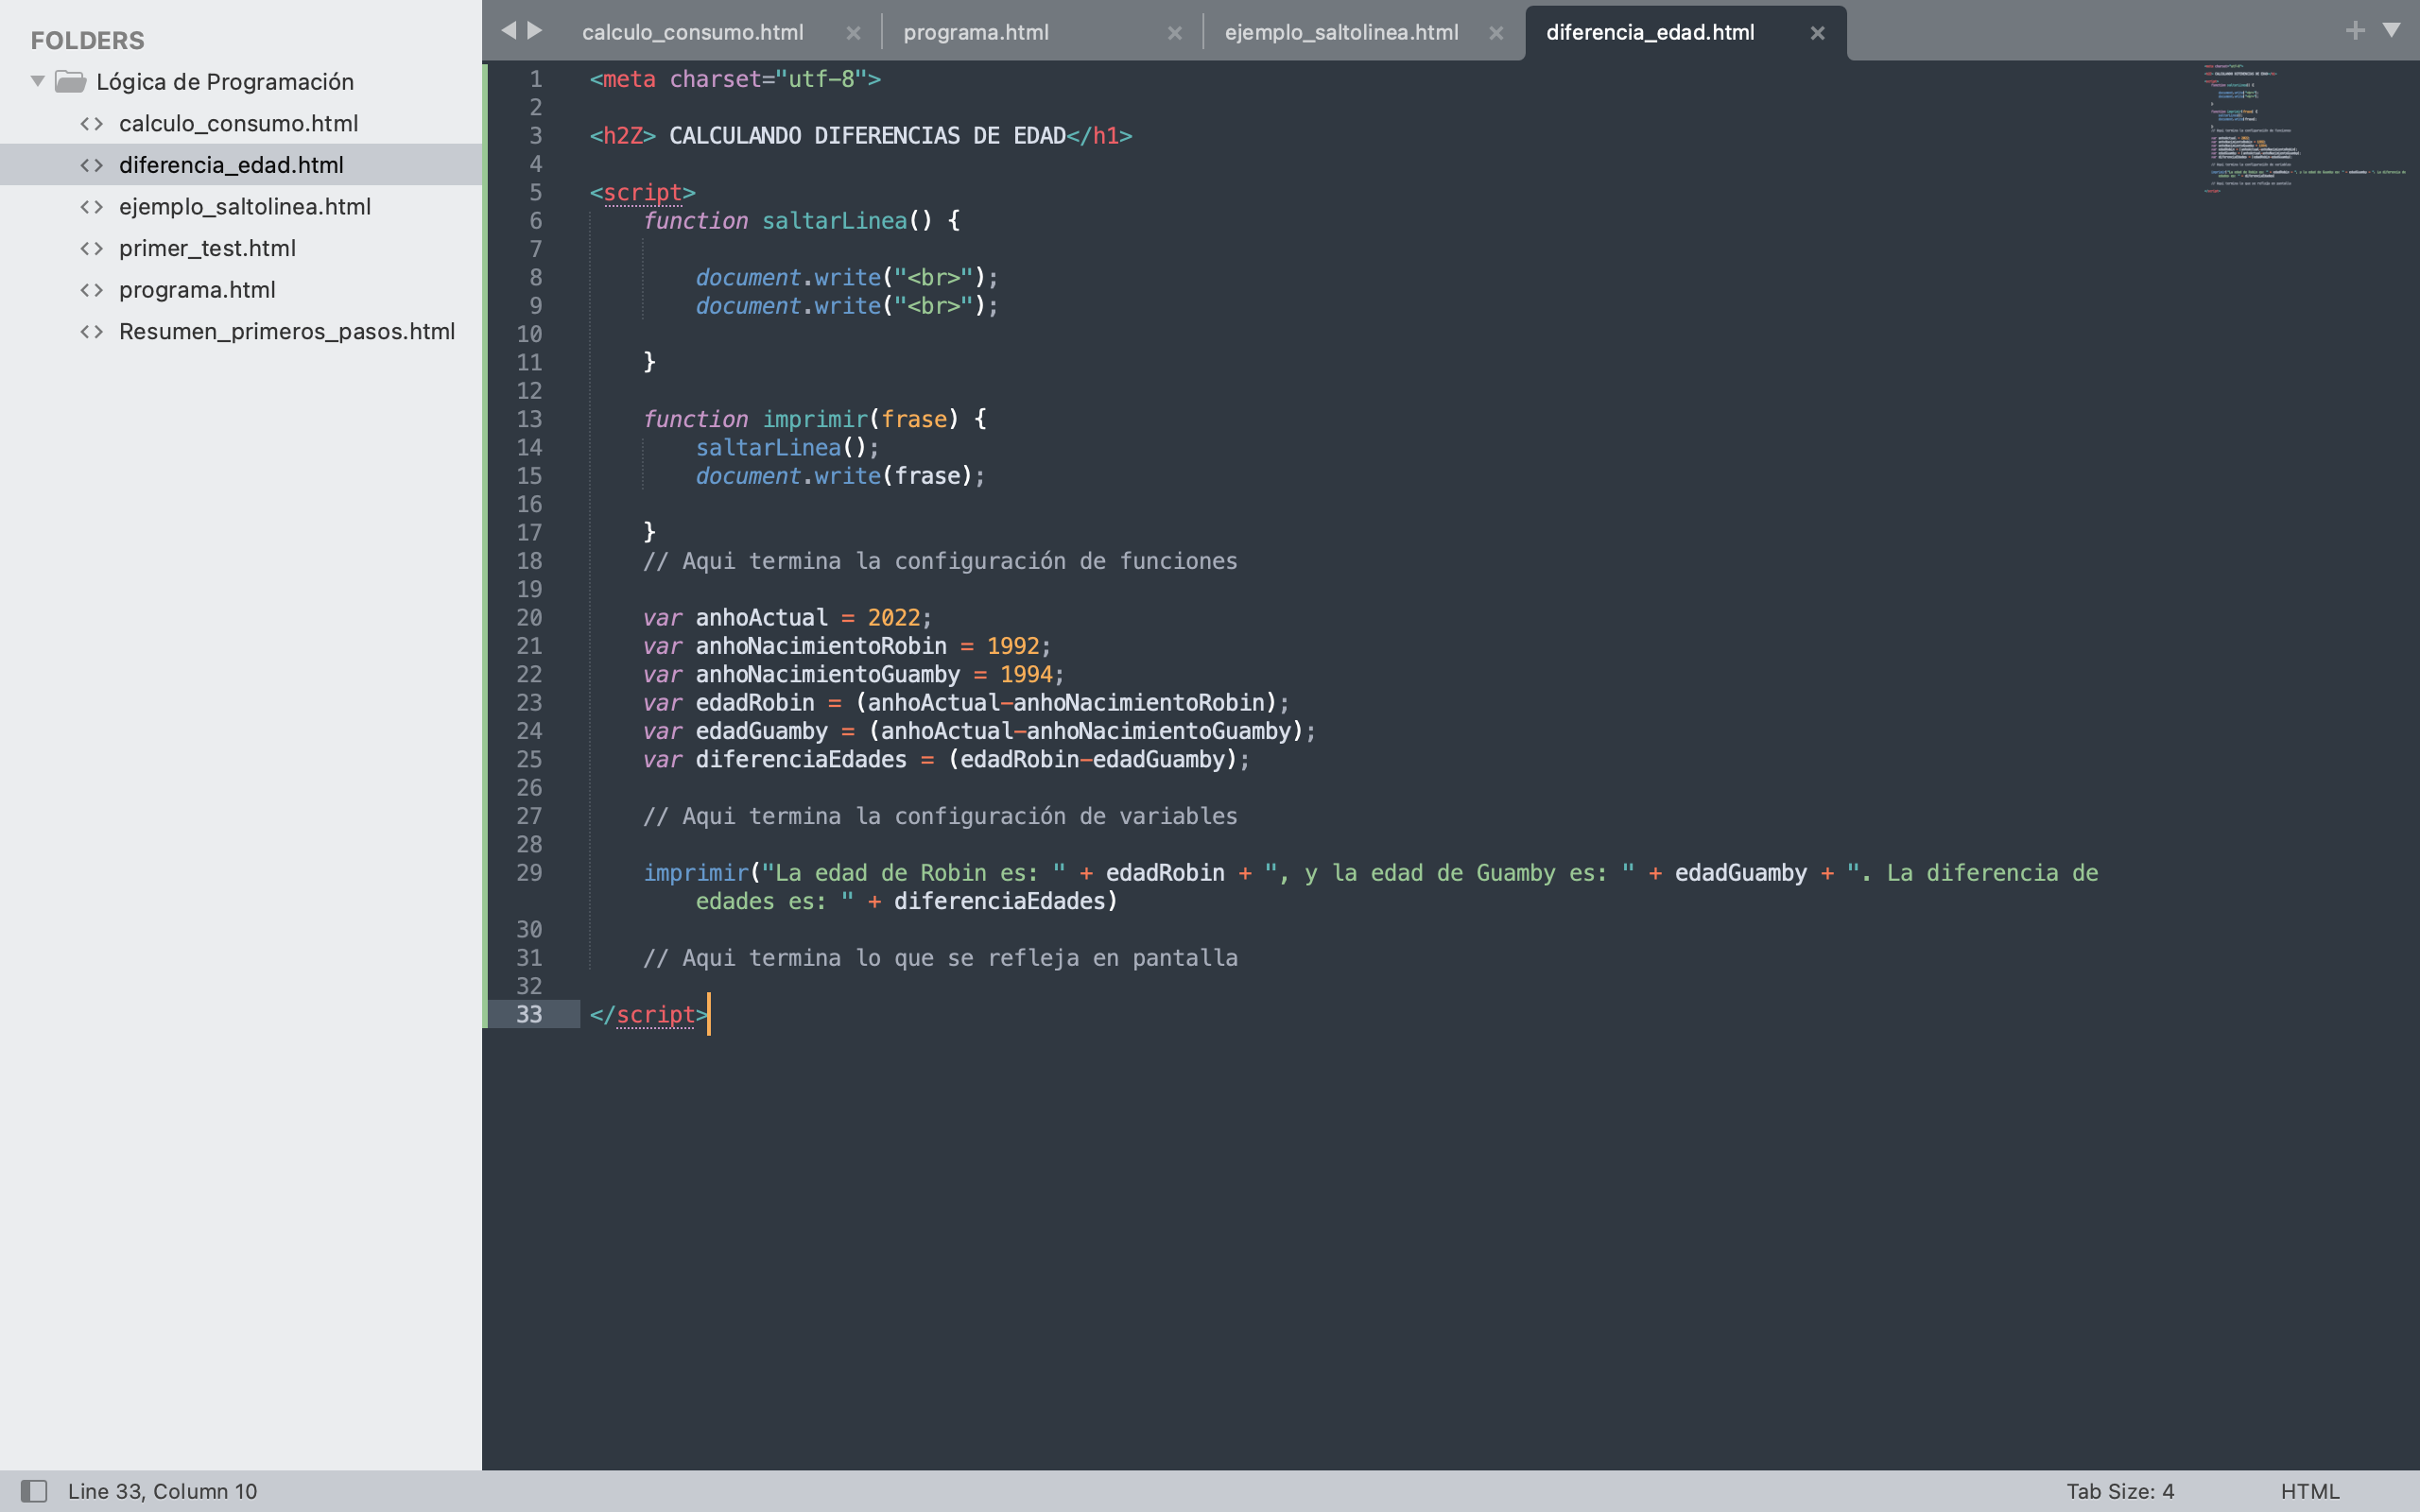Click file icon beside diferencia_edad.html
The height and width of the screenshot is (1512, 2420).
92,165
